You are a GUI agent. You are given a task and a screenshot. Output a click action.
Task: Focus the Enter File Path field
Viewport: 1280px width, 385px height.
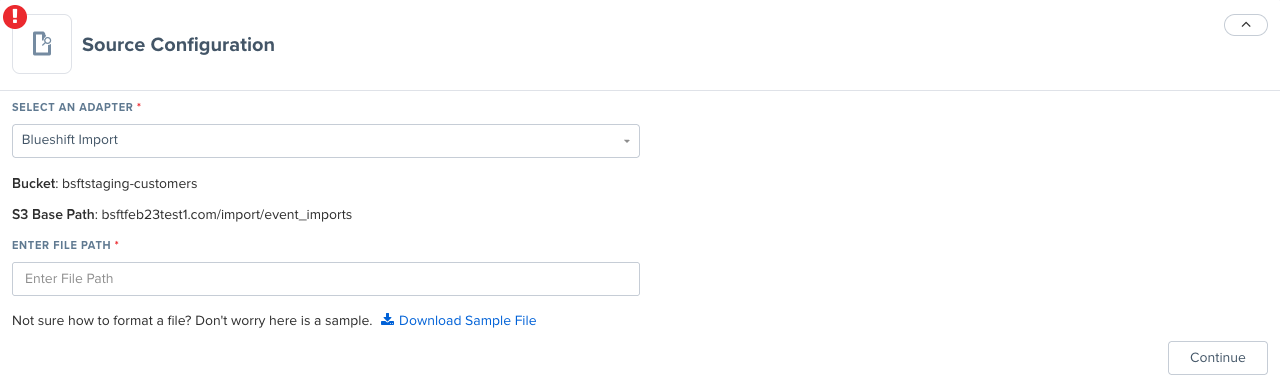(326, 279)
